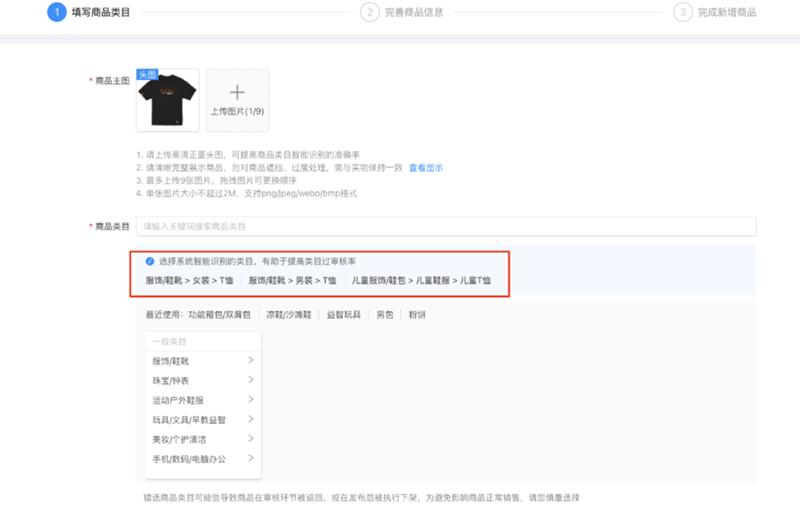Viewport: 800px width, 506px height.
Task: Click the blue checkmark icon beside smart recognition tip
Action: (150, 260)
